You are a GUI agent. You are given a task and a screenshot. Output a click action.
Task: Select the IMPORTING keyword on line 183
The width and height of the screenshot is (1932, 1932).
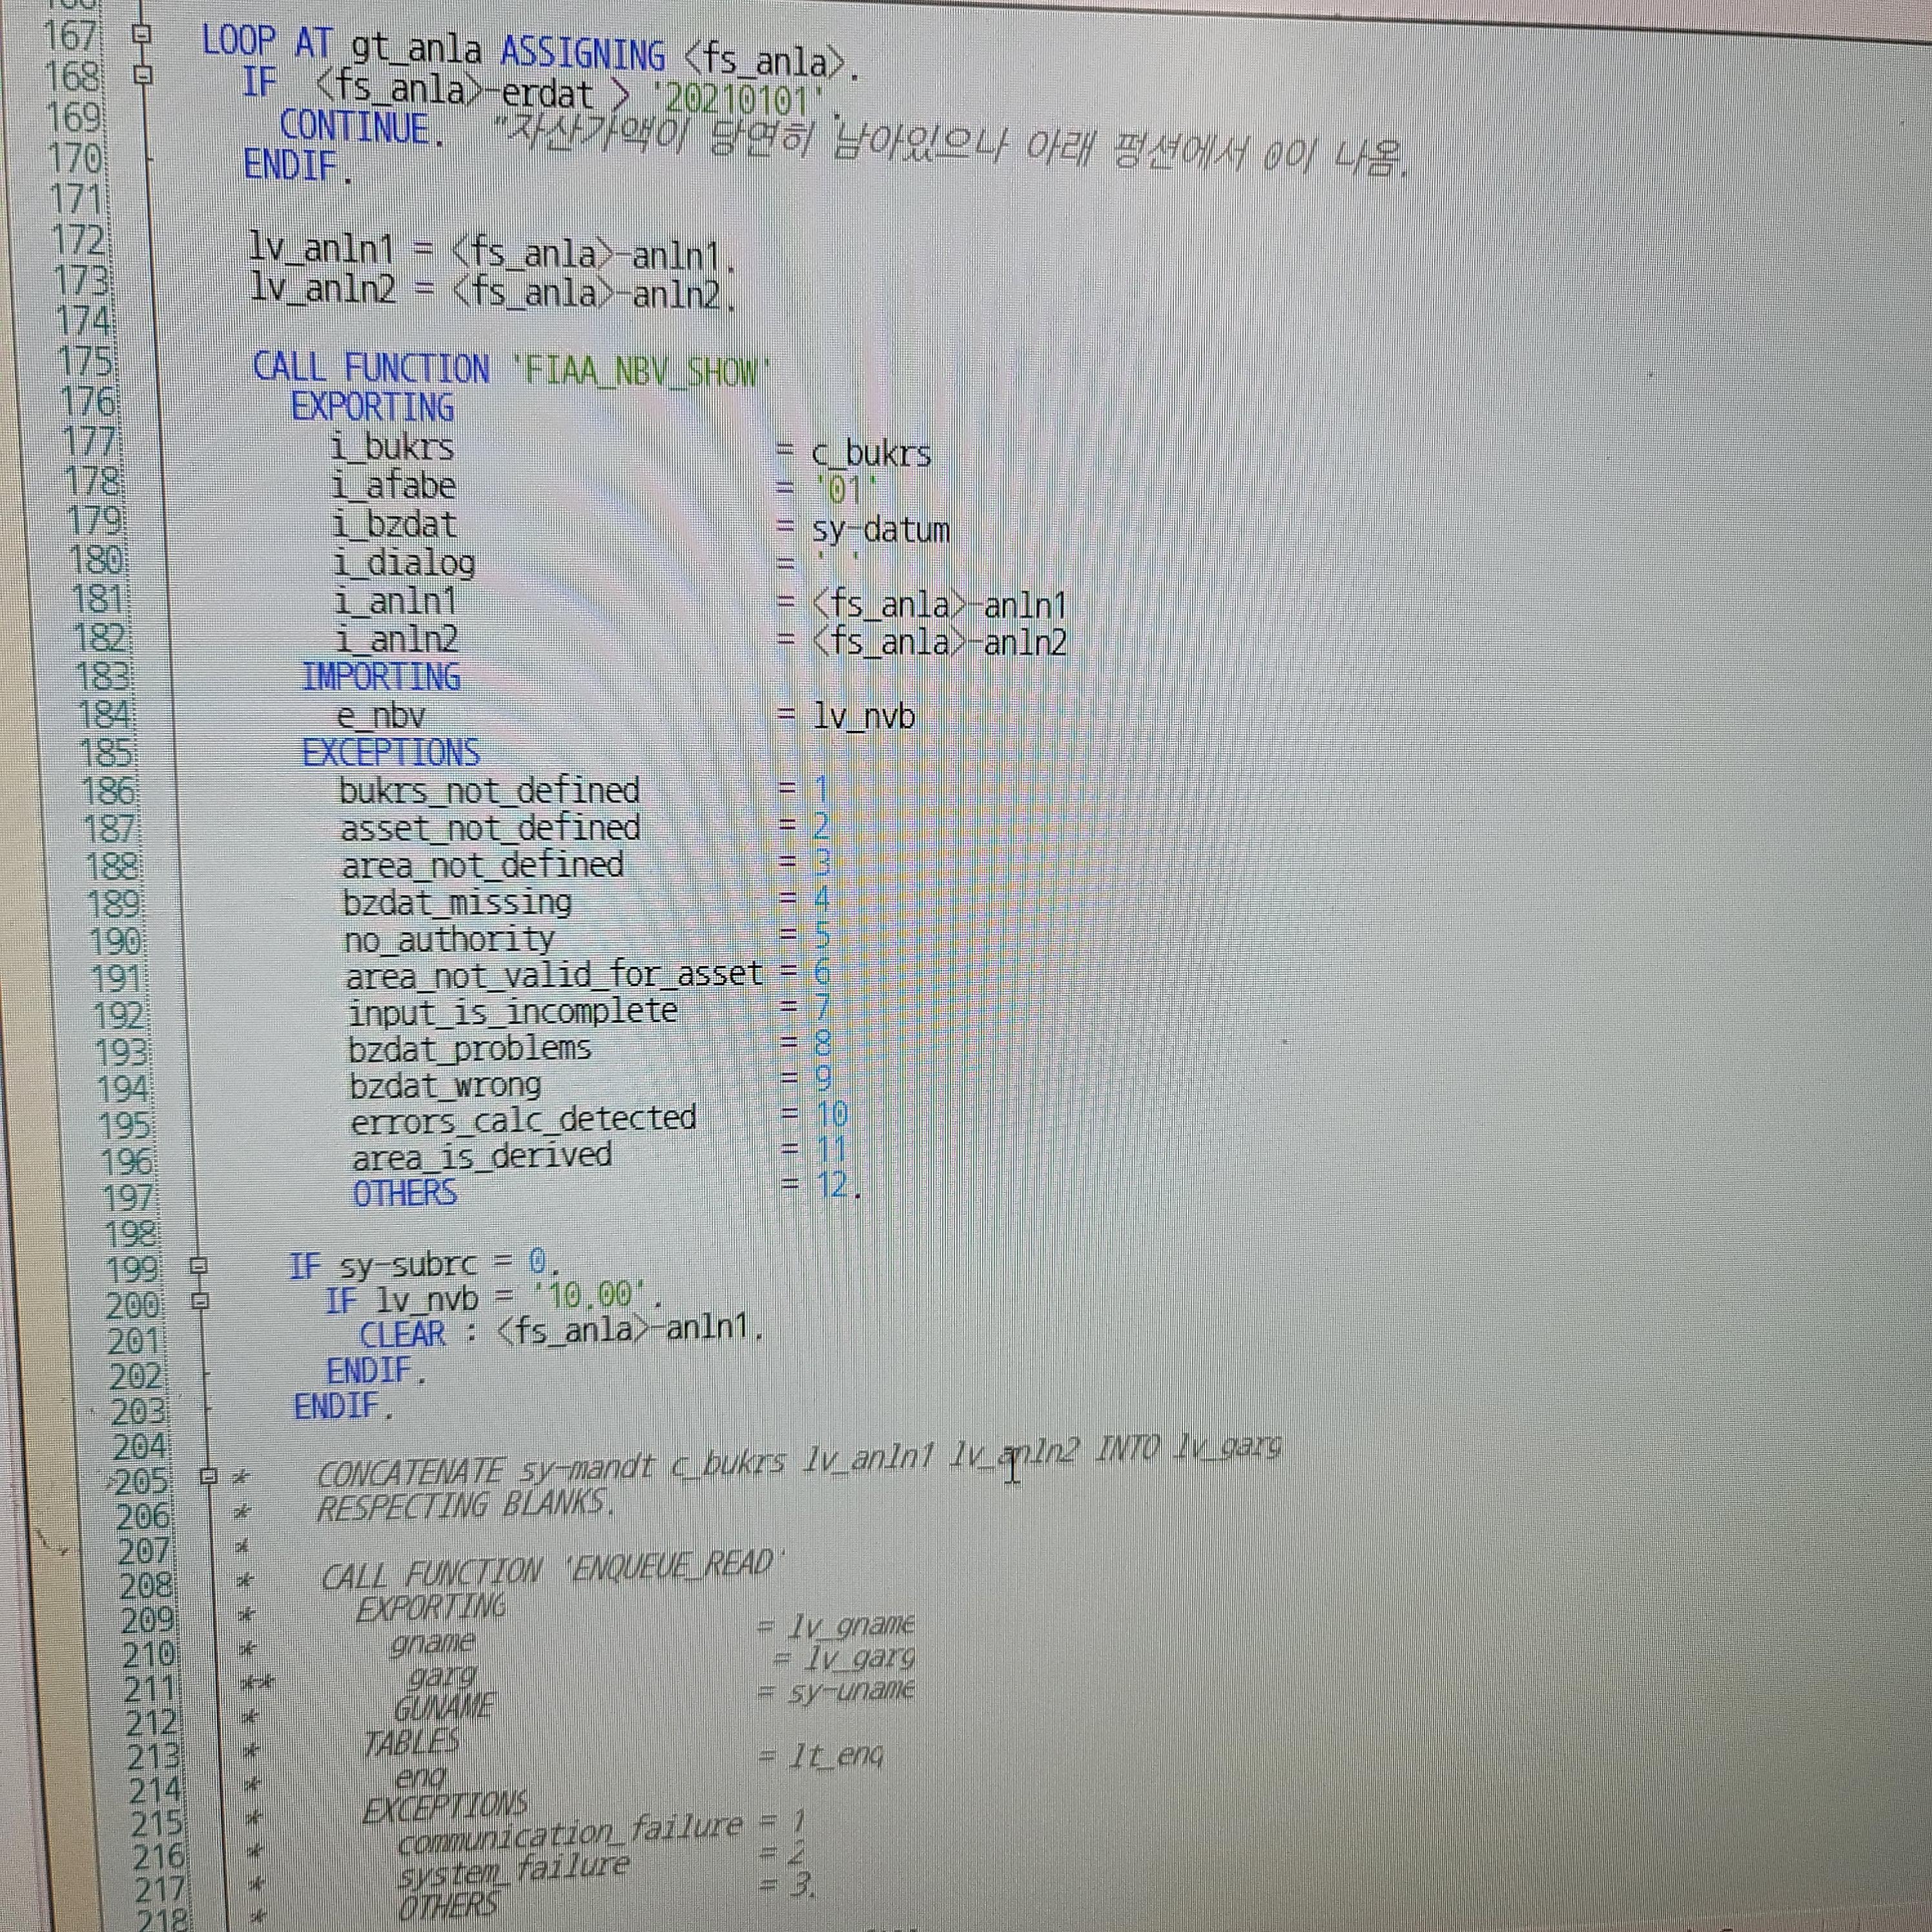tap(381, 678)
